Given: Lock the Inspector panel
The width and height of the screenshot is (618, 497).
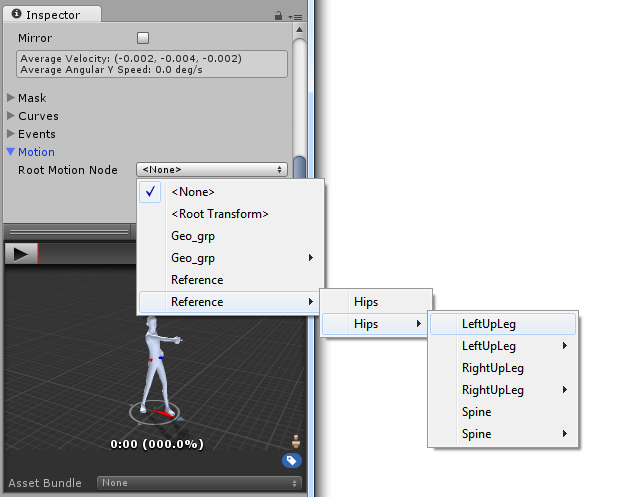Looking at the screenshot, I should click(x=278, y=16).
